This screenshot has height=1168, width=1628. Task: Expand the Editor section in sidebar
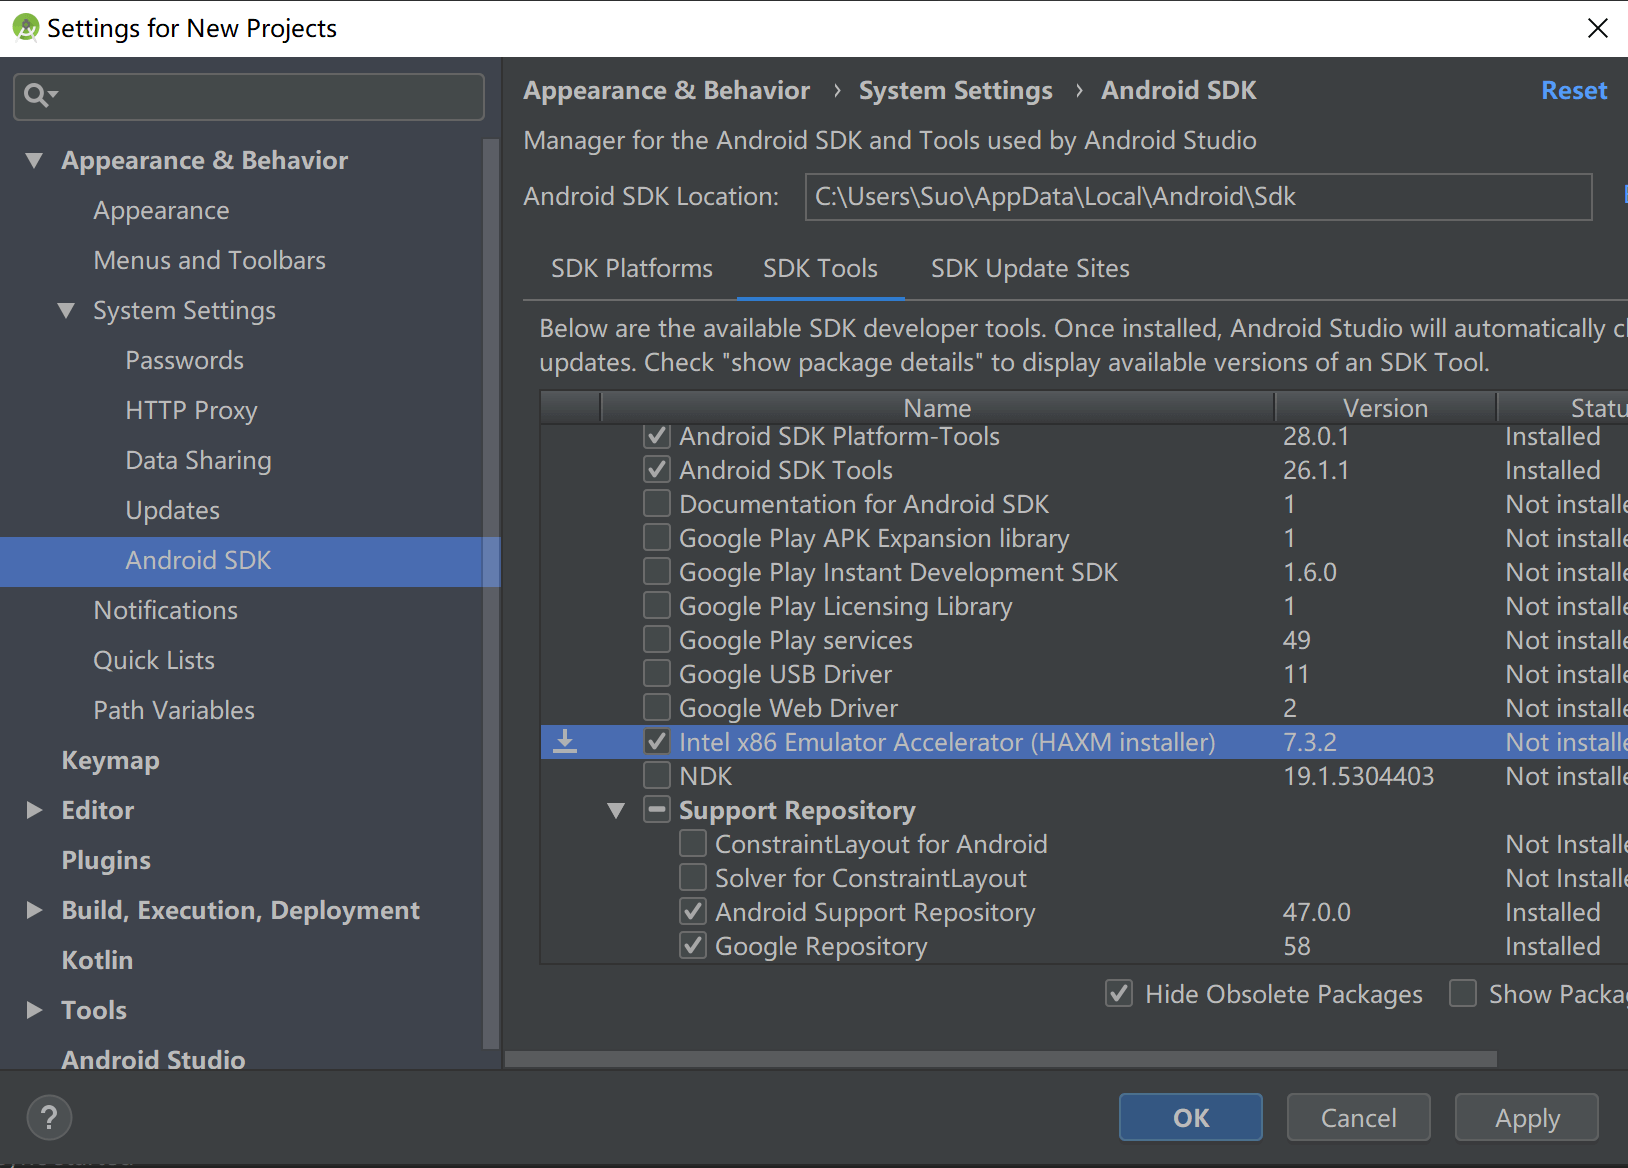click(x=34, y=810)
